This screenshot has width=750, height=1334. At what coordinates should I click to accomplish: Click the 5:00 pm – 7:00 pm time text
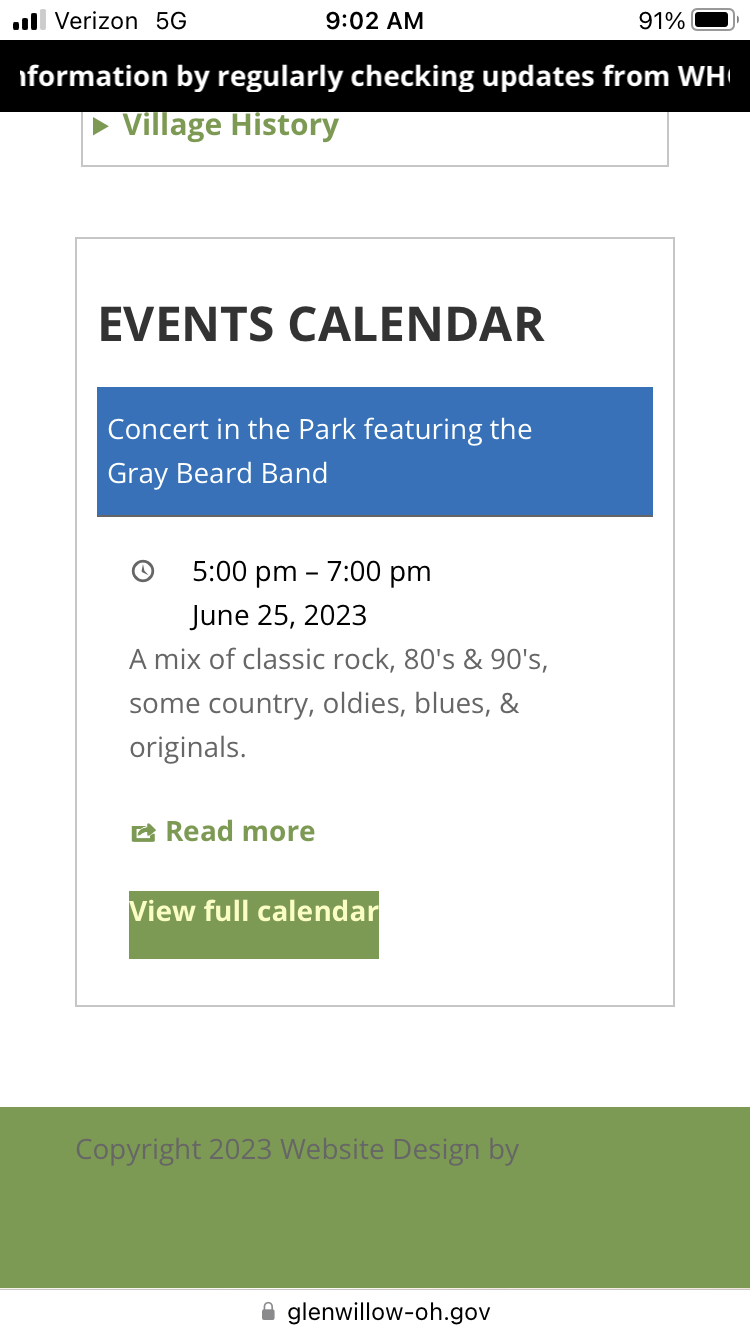point(311,571)
